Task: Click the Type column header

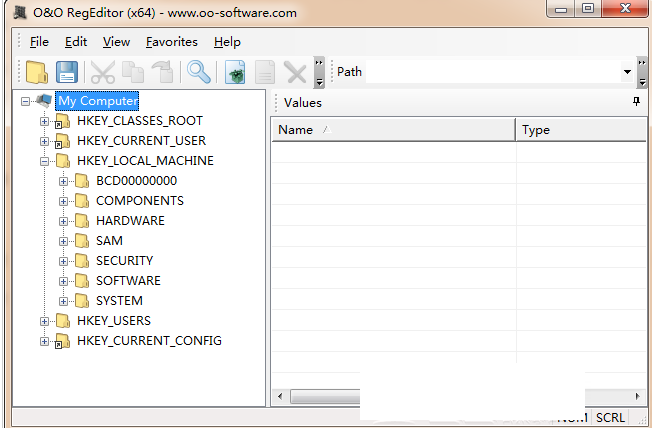Action: click(x=580, y=130)
